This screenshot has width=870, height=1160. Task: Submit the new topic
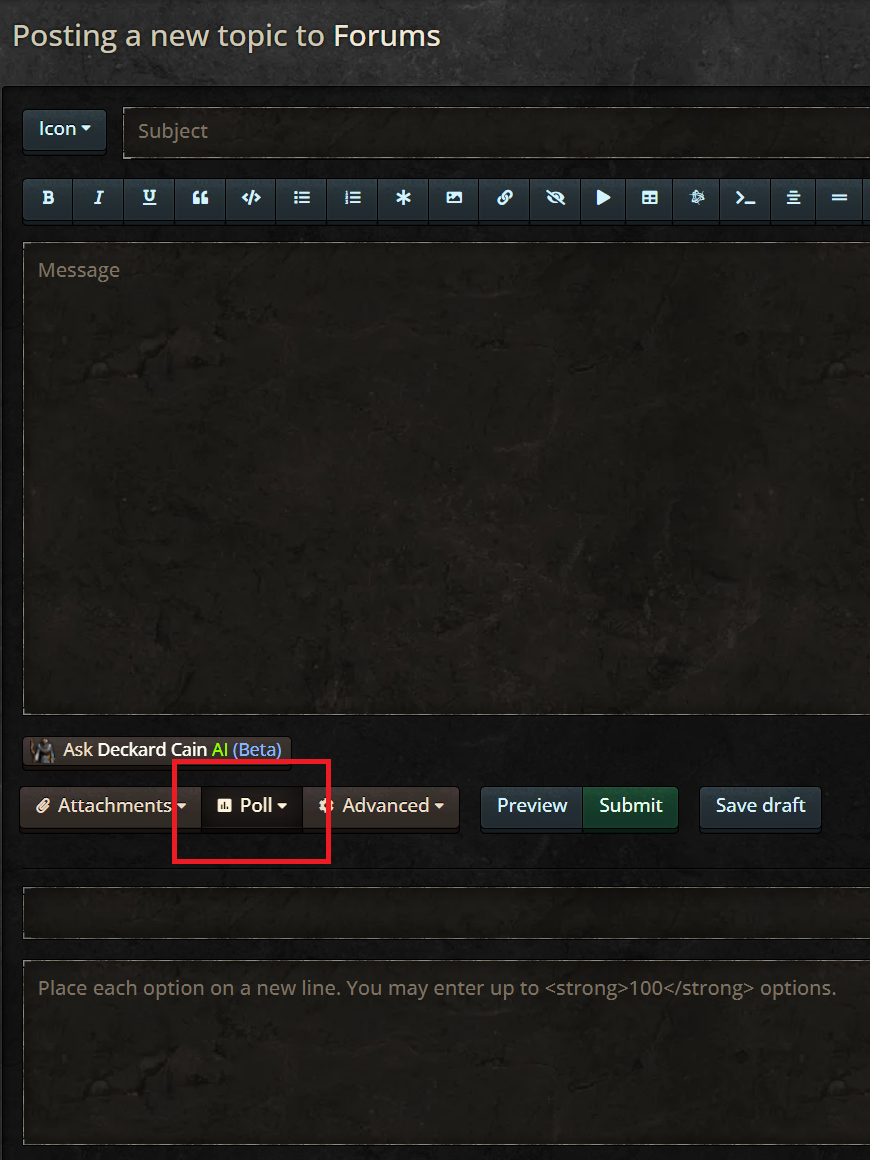point(630,806)
